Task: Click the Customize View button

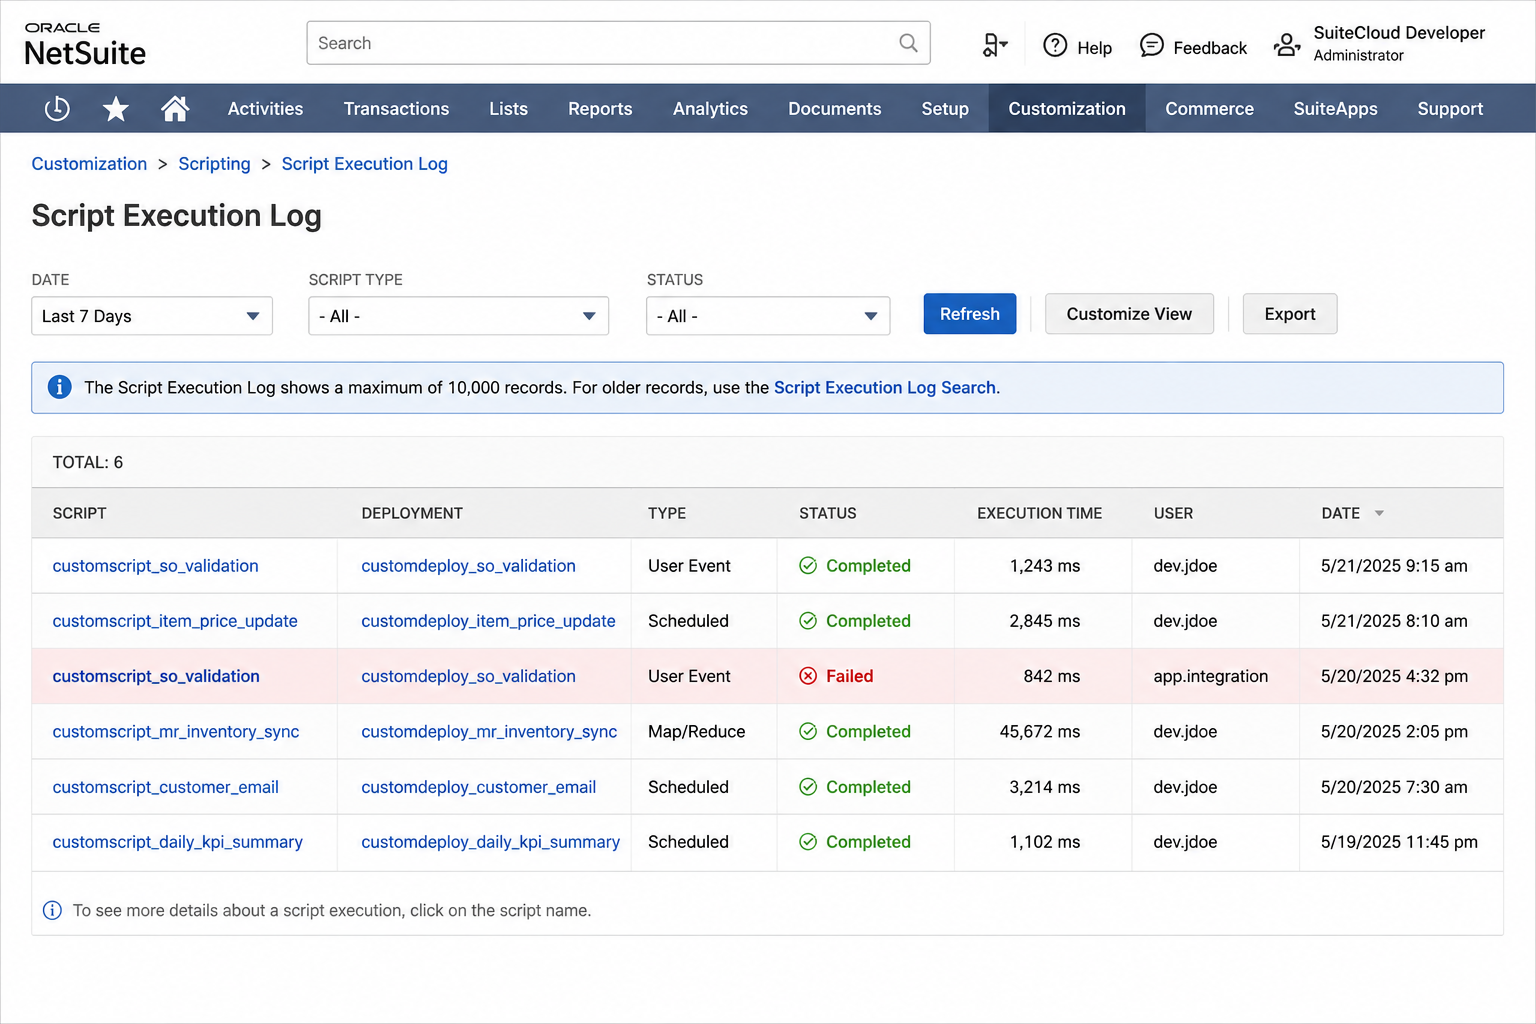Action: [1129, 314]
